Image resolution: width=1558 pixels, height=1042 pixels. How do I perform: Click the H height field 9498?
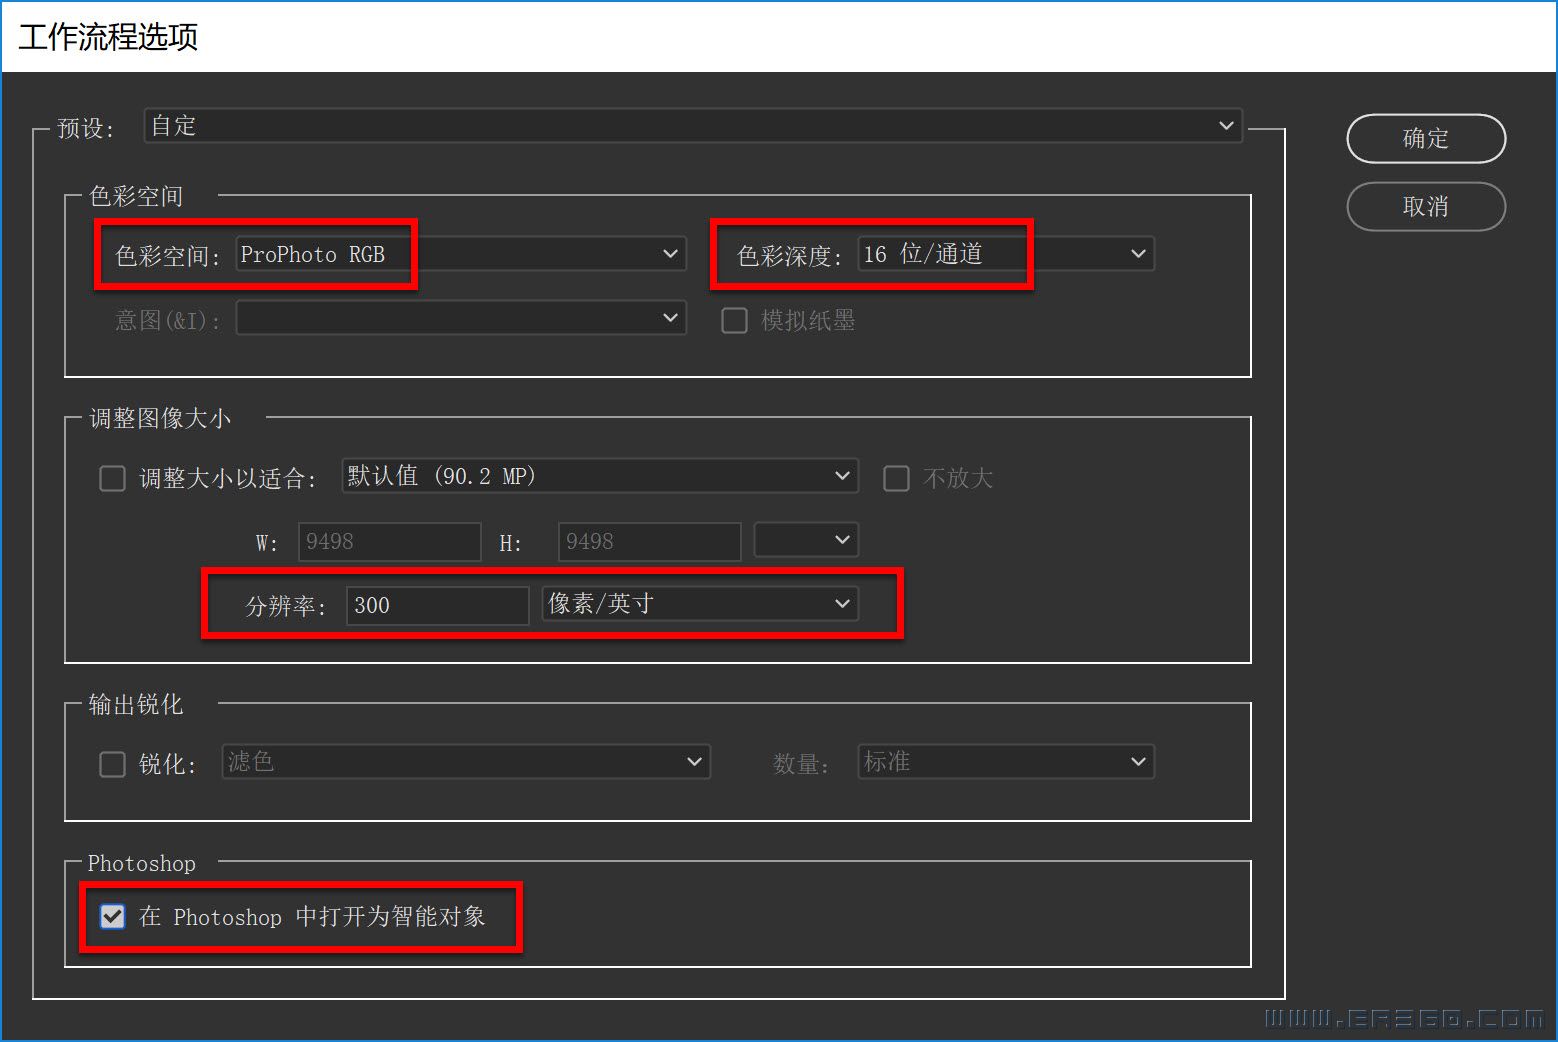click(x=649, y=541)
